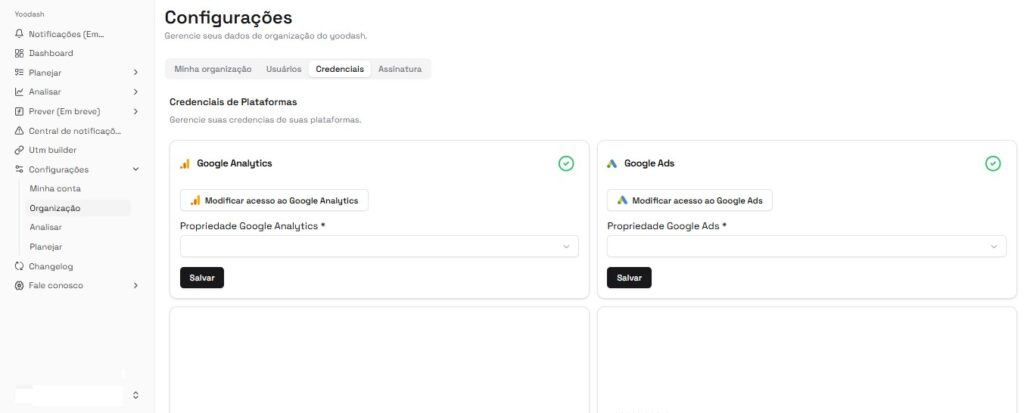This screenshot has width=1024, height=413.
Task: Open the Propriedade Google Ads dropdown
Action: point(806,246)
